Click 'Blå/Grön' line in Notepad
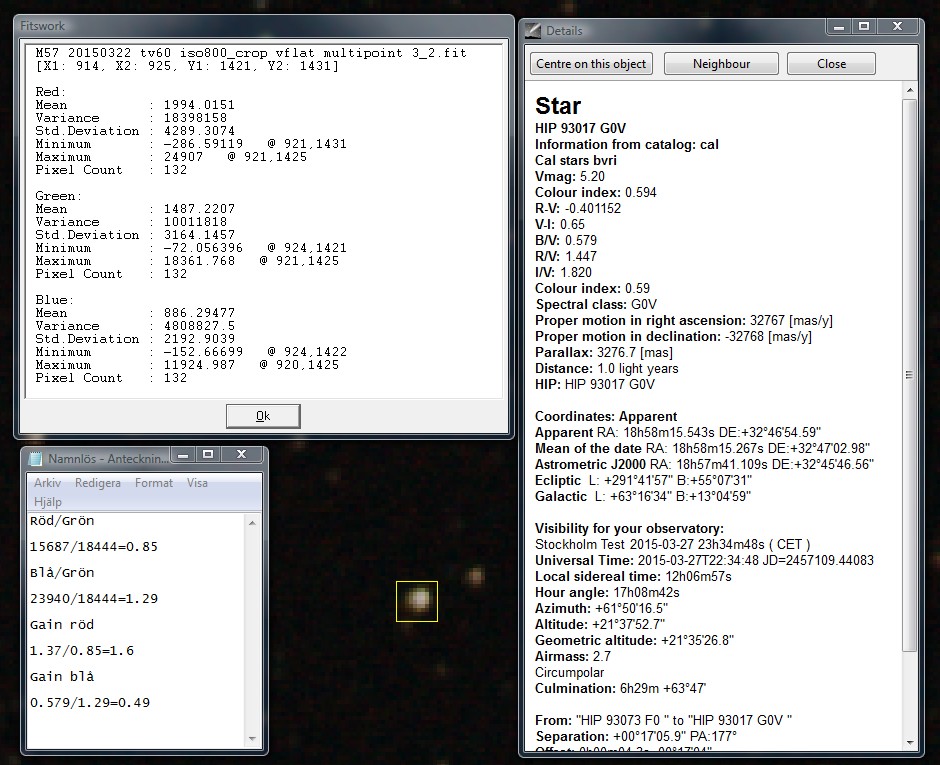The height and width of the screenshot is (765, 940). [x=62, y=573]
